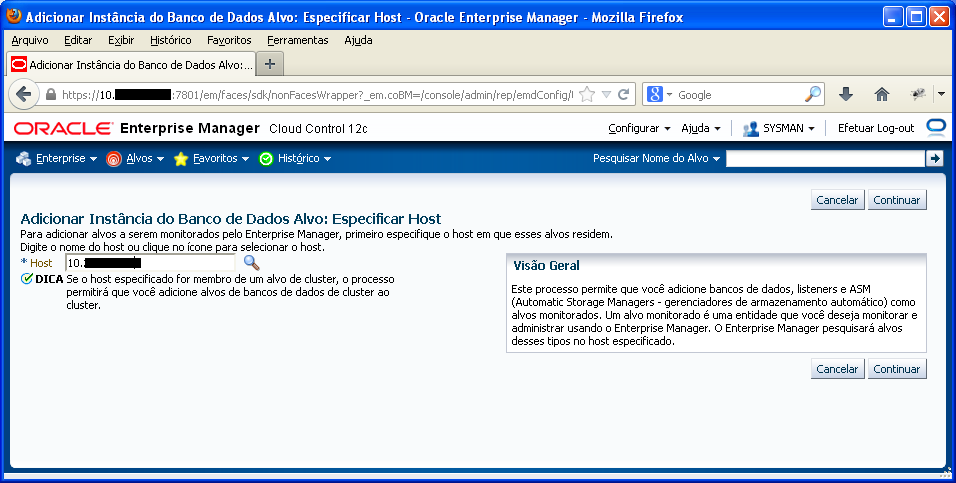
Task: Click the target search go arrow
Action: tap(934, 159)
